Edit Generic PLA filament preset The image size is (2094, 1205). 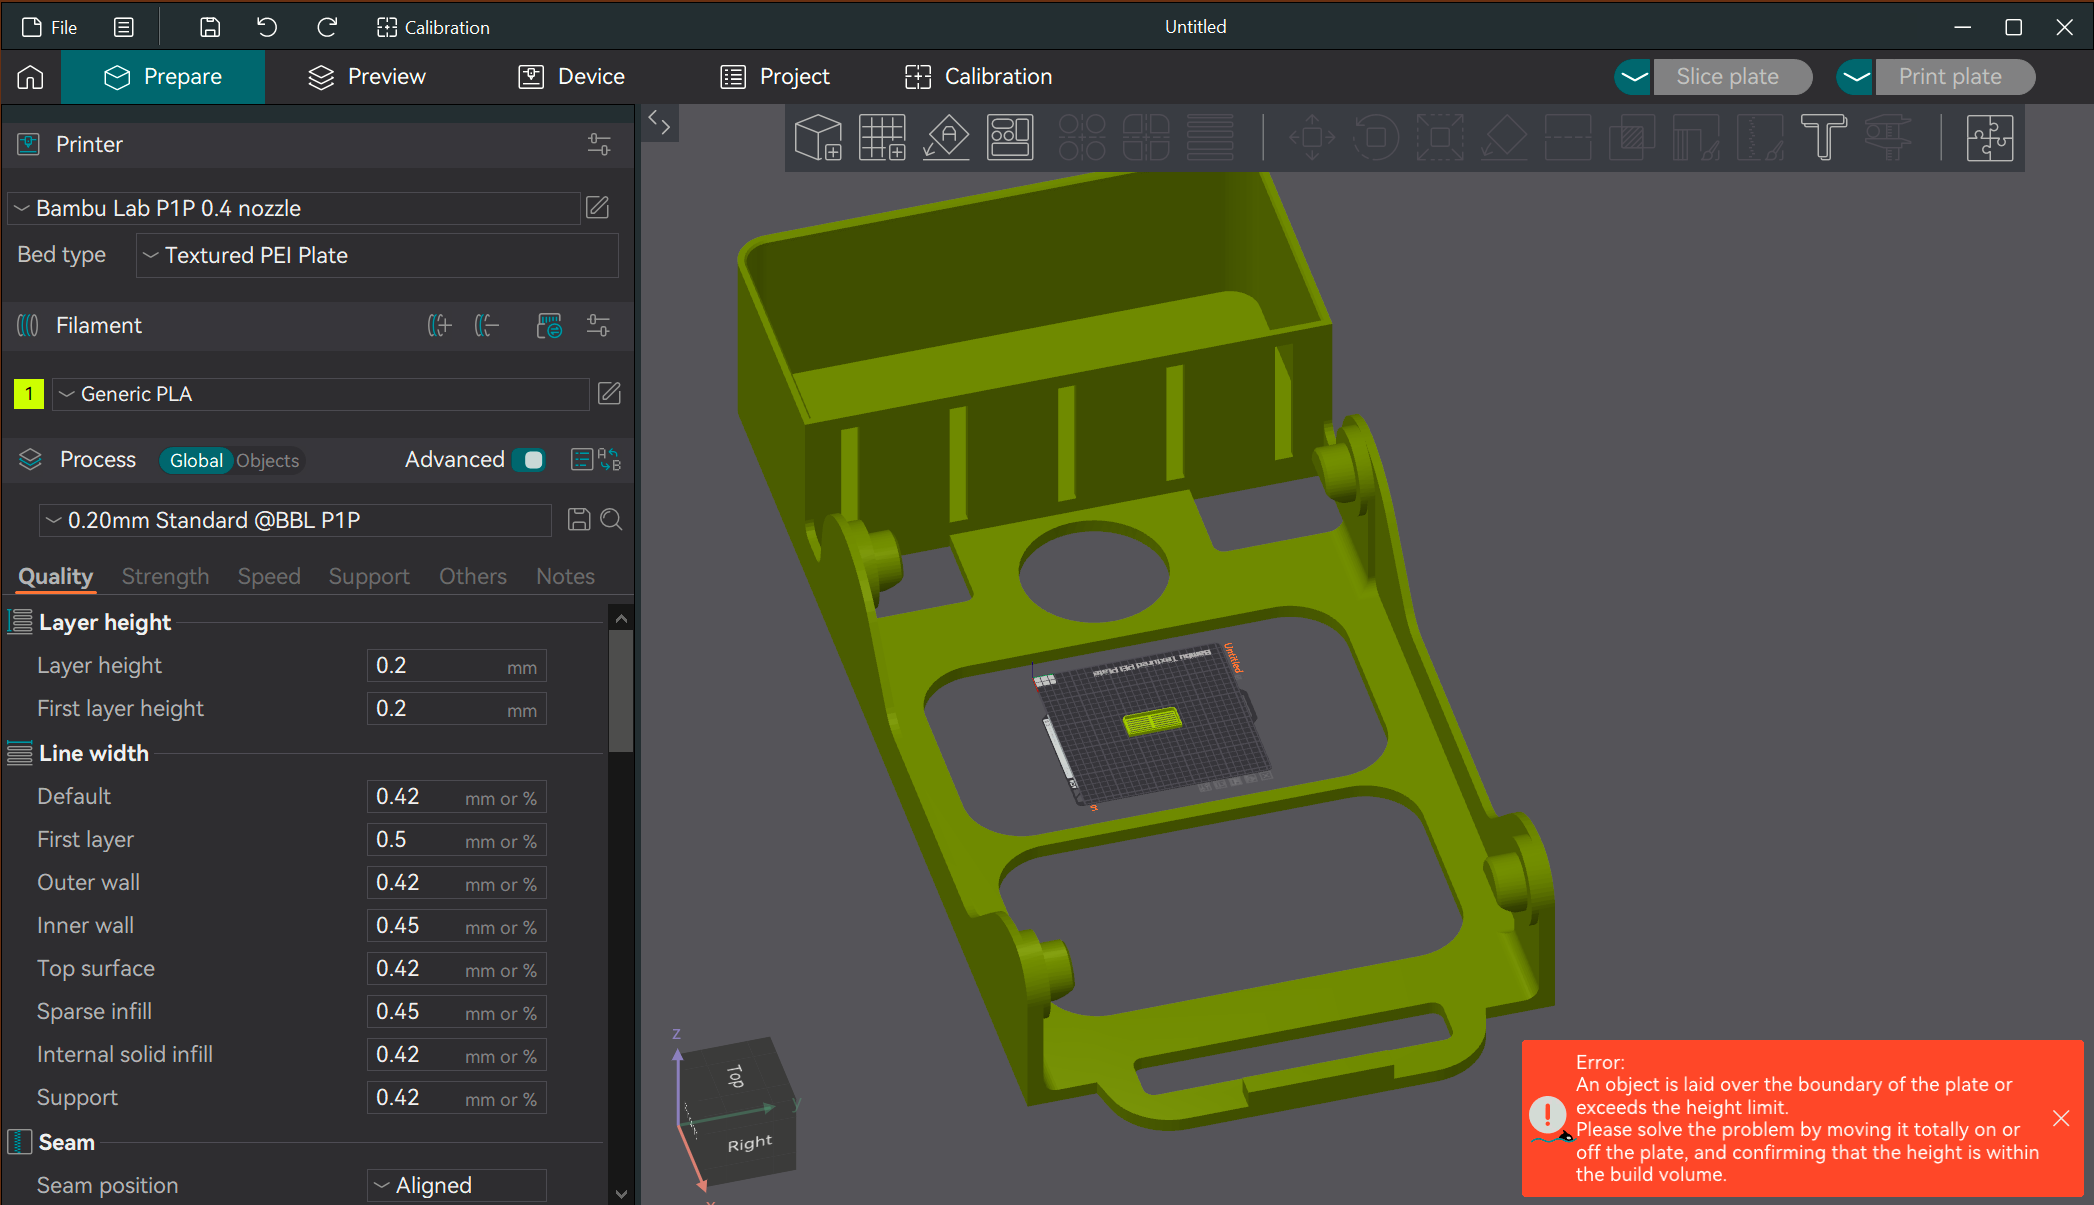[x=609, y=394]
